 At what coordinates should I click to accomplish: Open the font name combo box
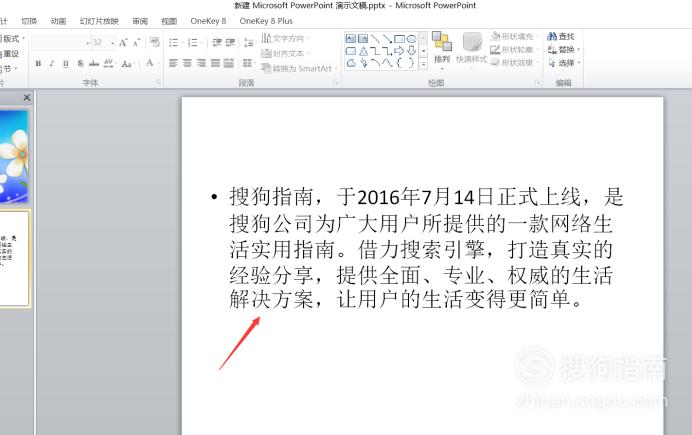[61, 43]
